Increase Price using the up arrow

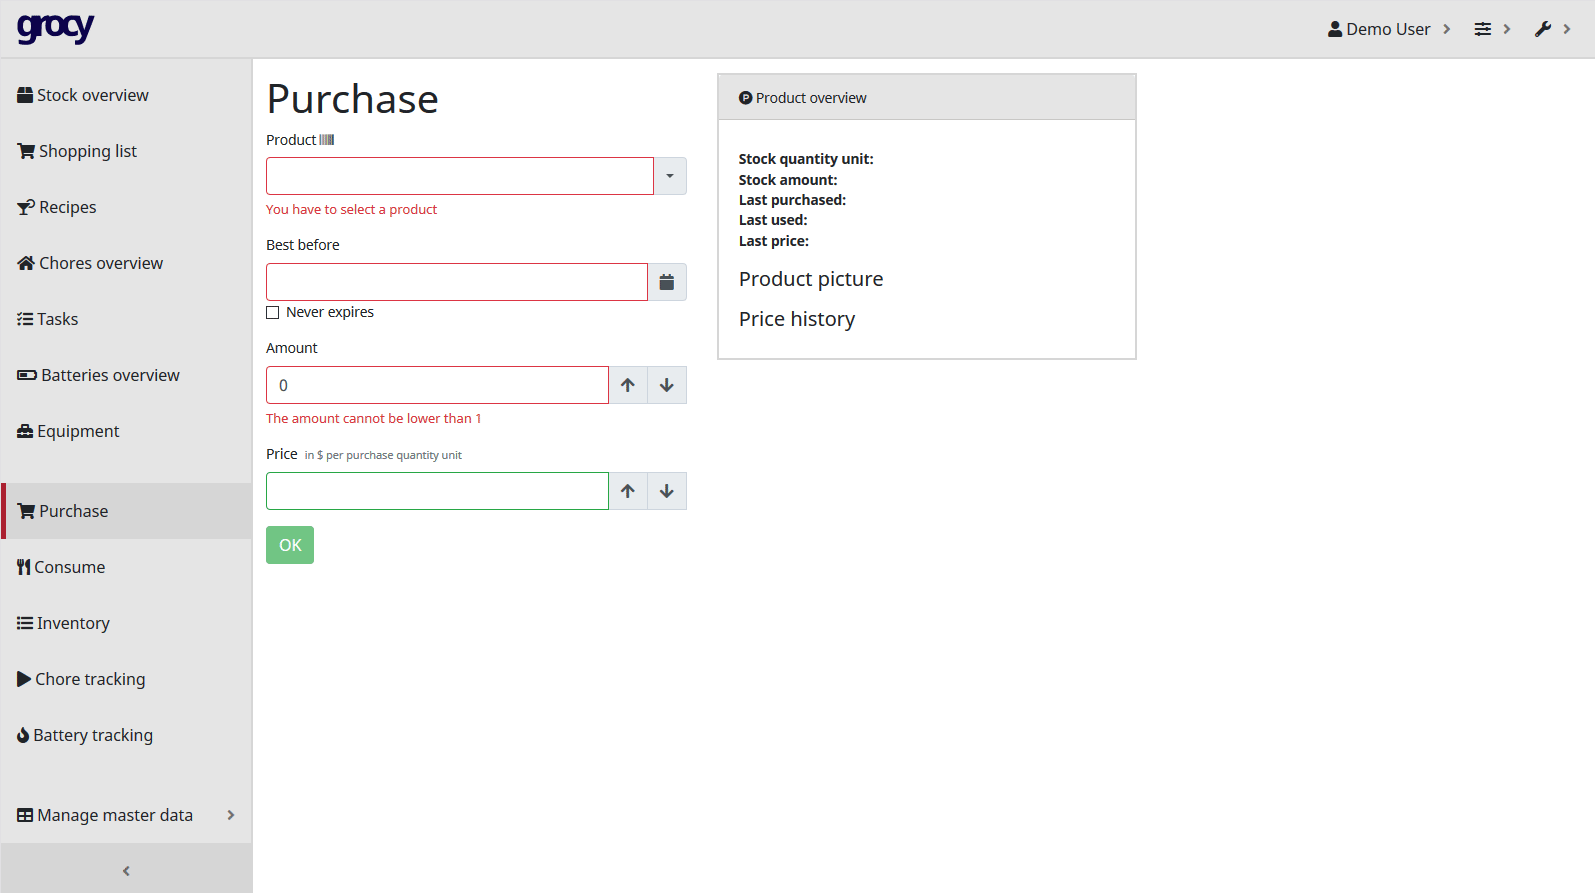(x=628, y=491)
